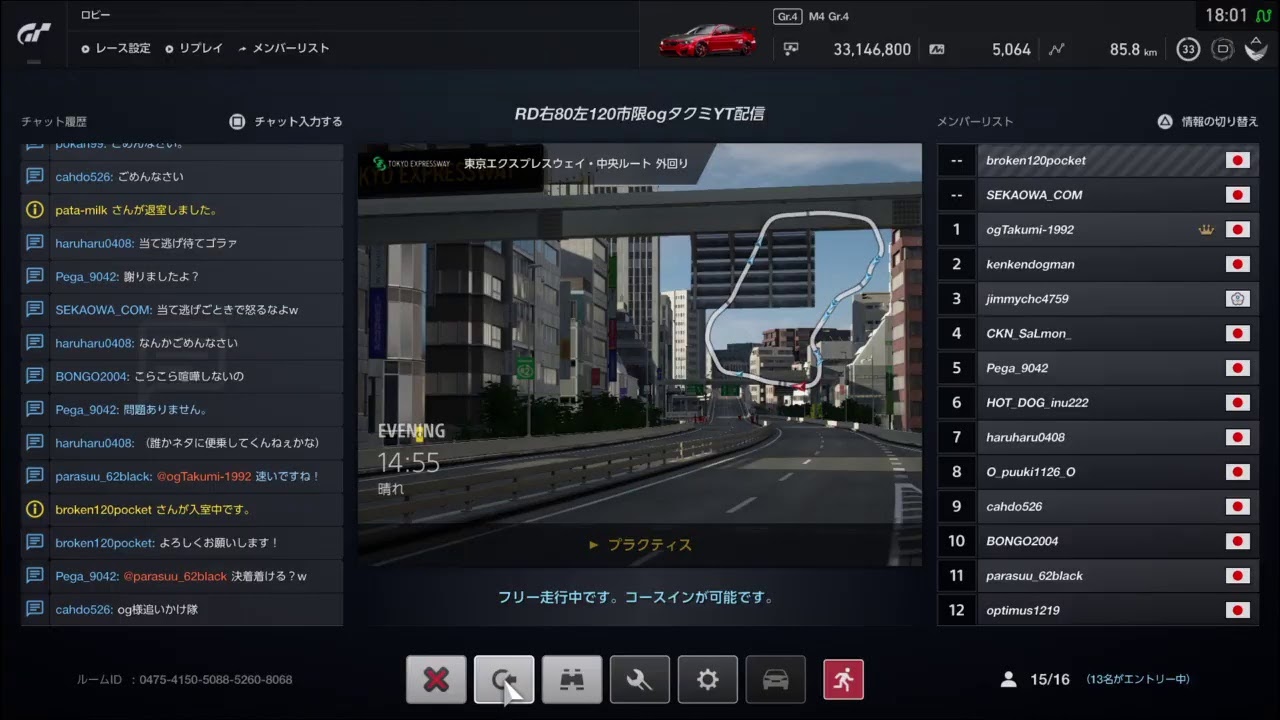
Task: Open options with the gear button
Action: 708,680
